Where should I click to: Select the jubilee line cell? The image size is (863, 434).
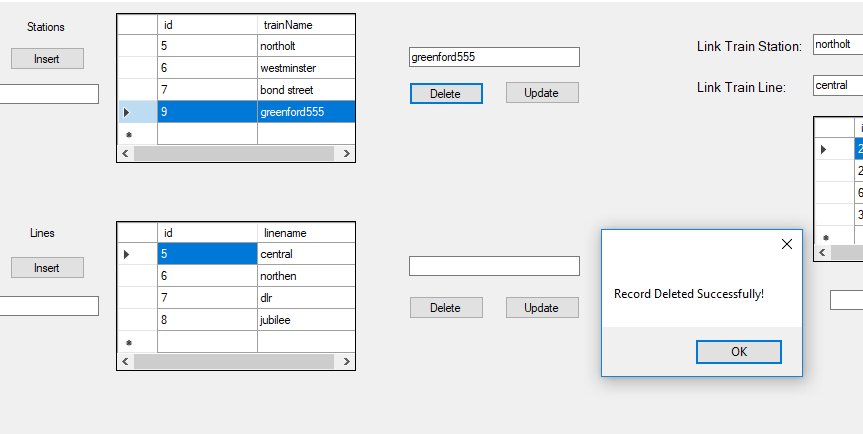305,320
